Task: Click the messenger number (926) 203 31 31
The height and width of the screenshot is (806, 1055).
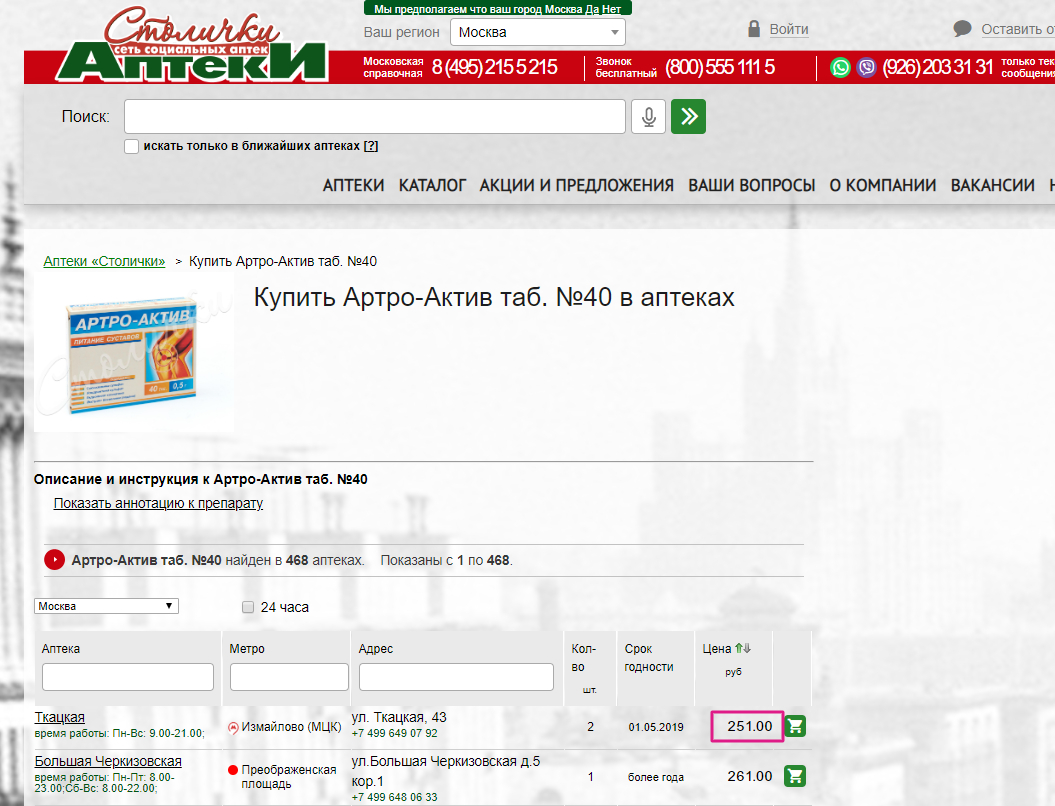Action: [x=937, y=67]
